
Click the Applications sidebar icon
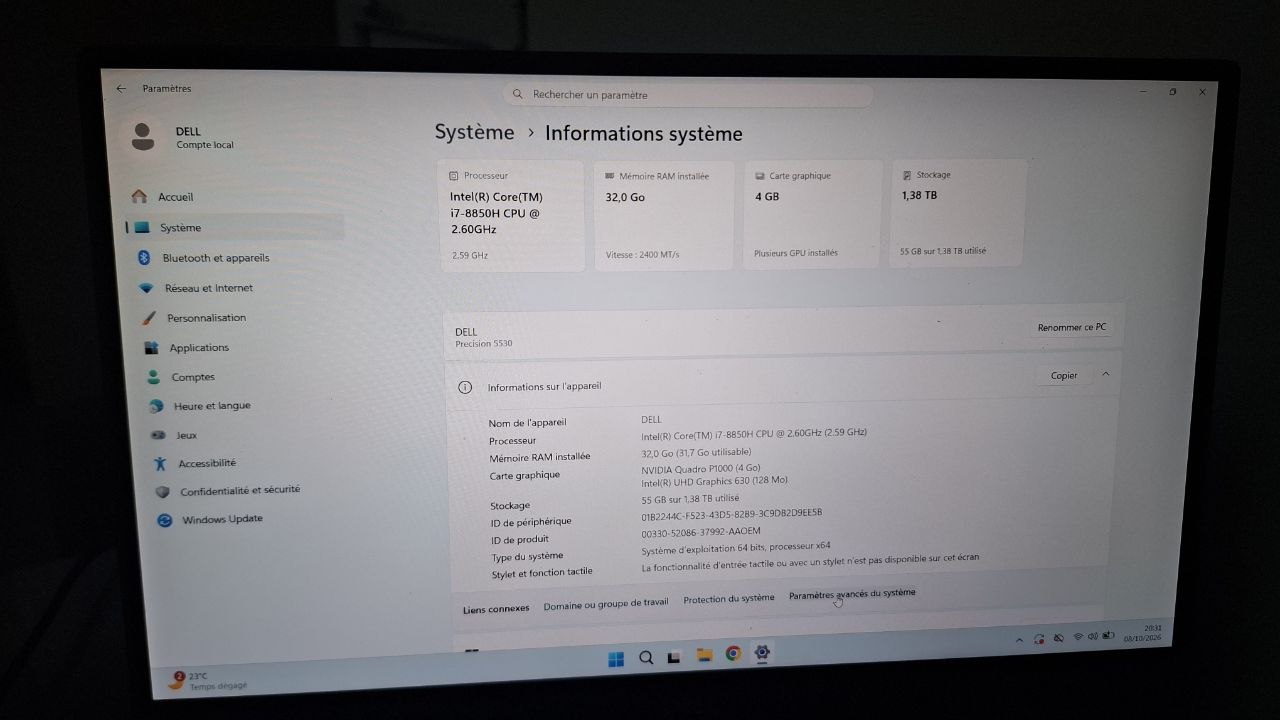point(152,348)
